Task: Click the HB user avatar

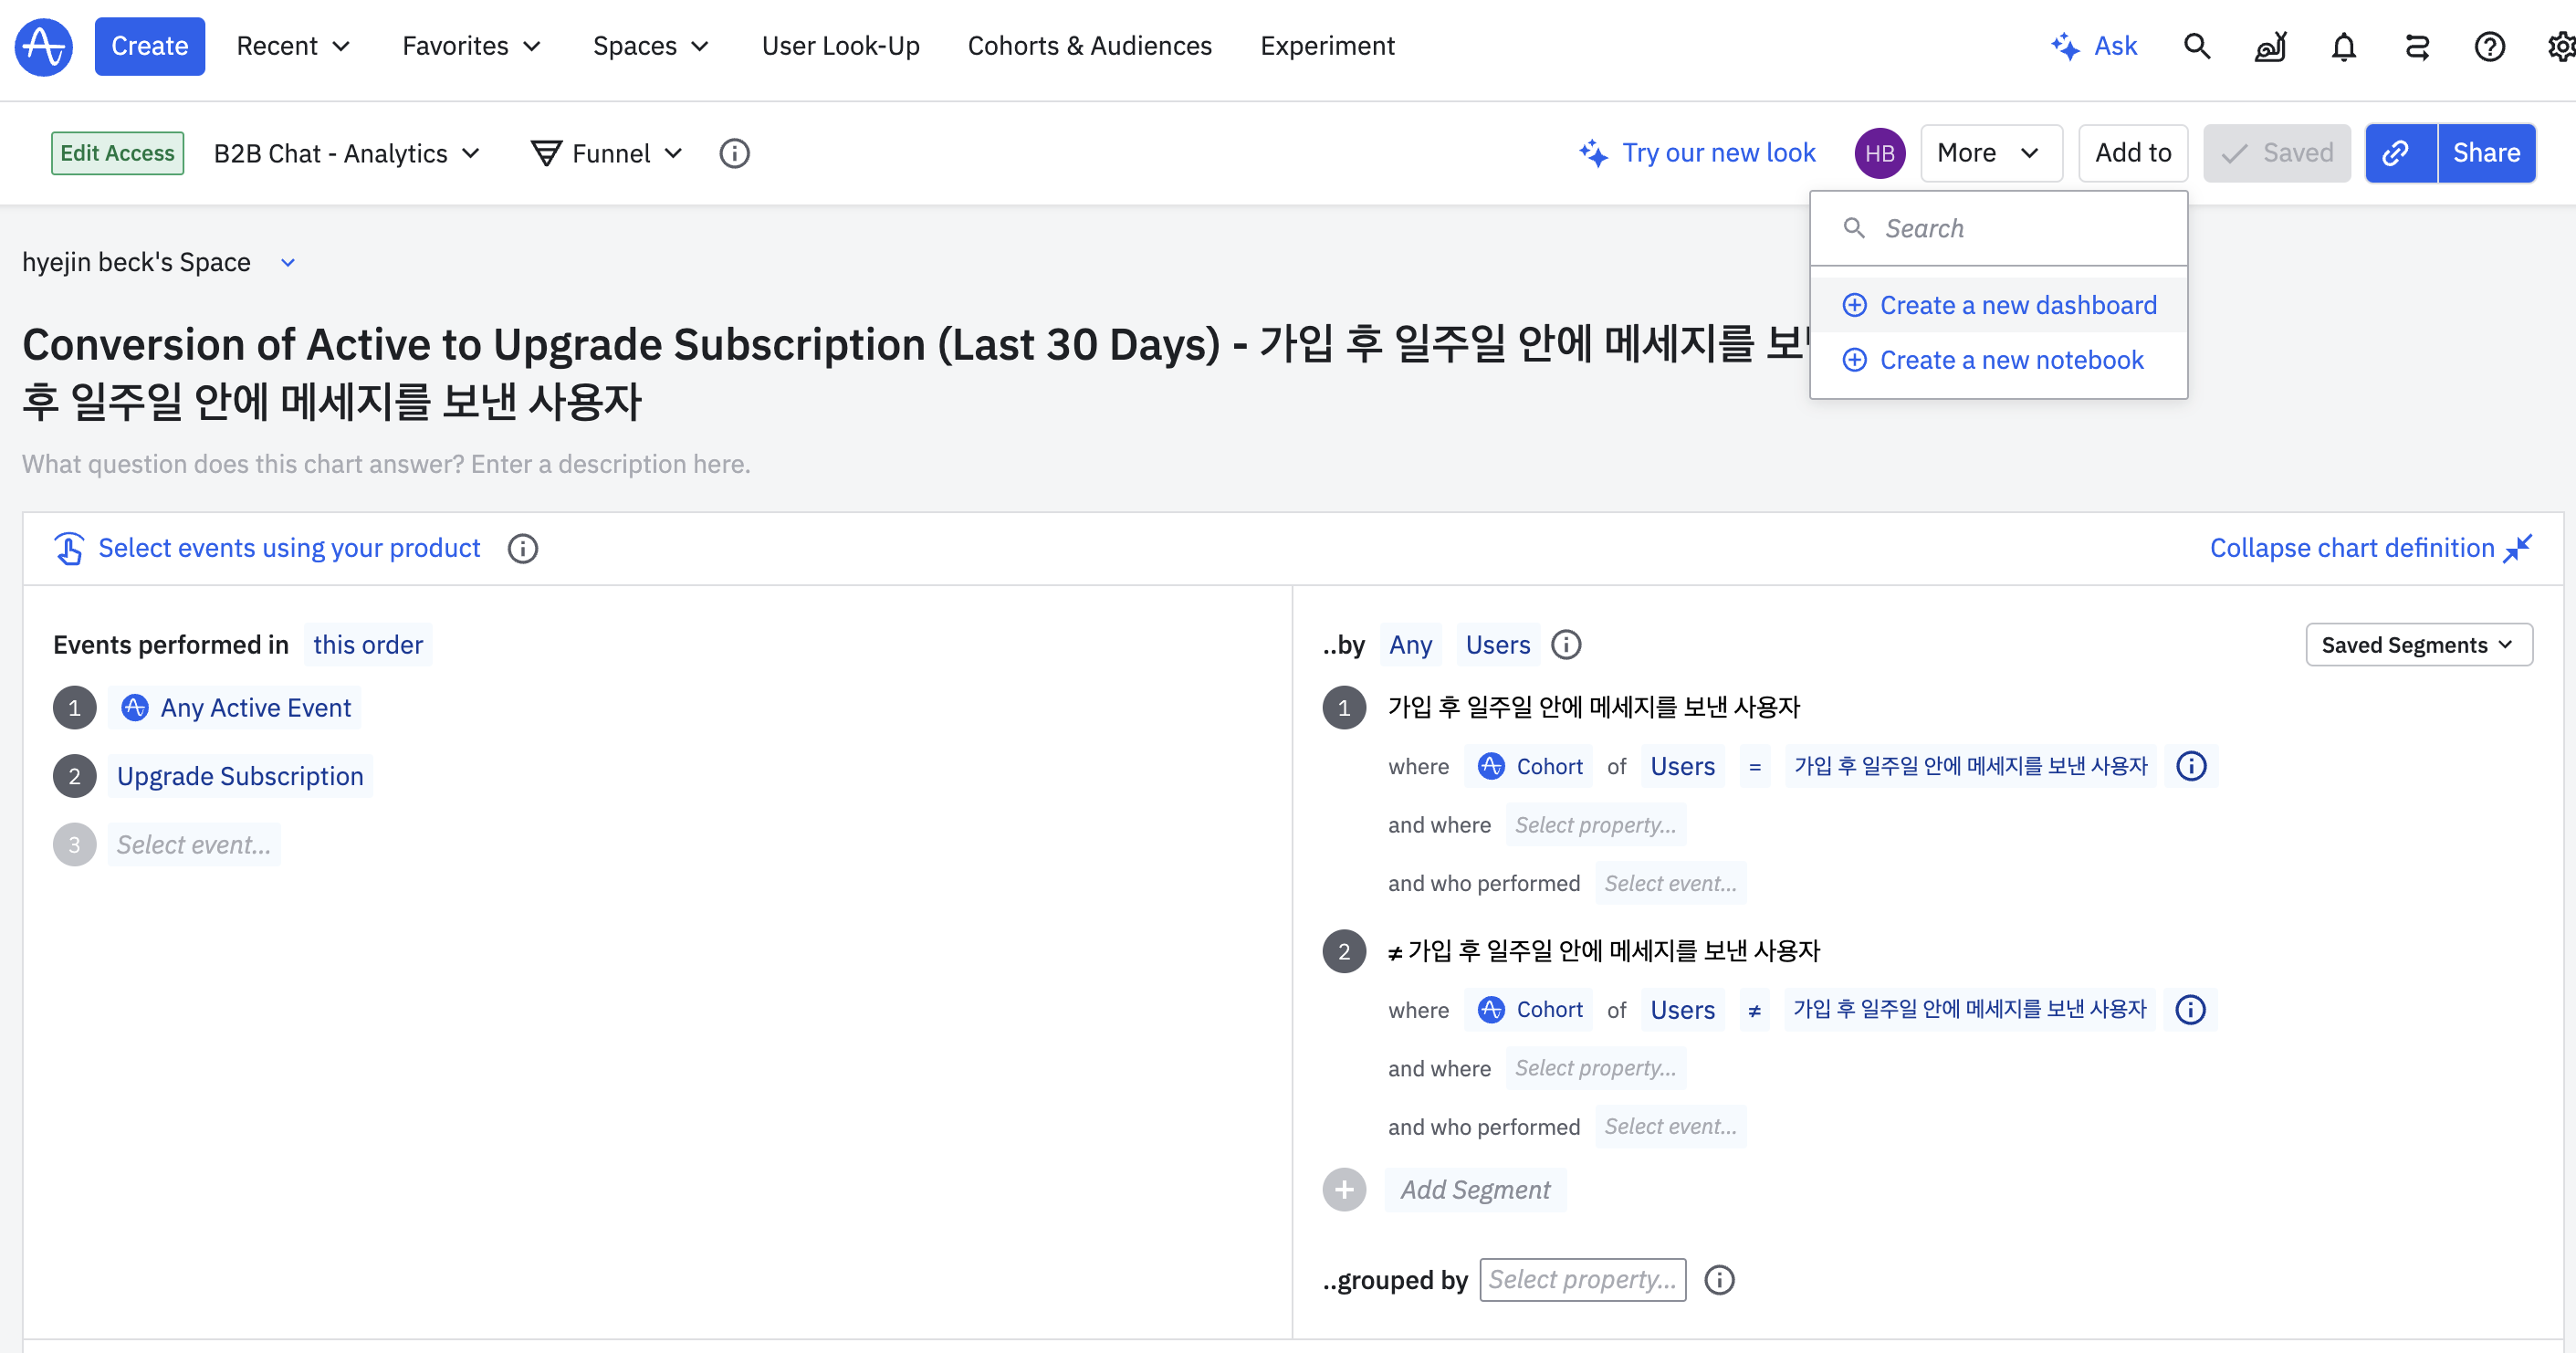Action: tap(1879, 153)
